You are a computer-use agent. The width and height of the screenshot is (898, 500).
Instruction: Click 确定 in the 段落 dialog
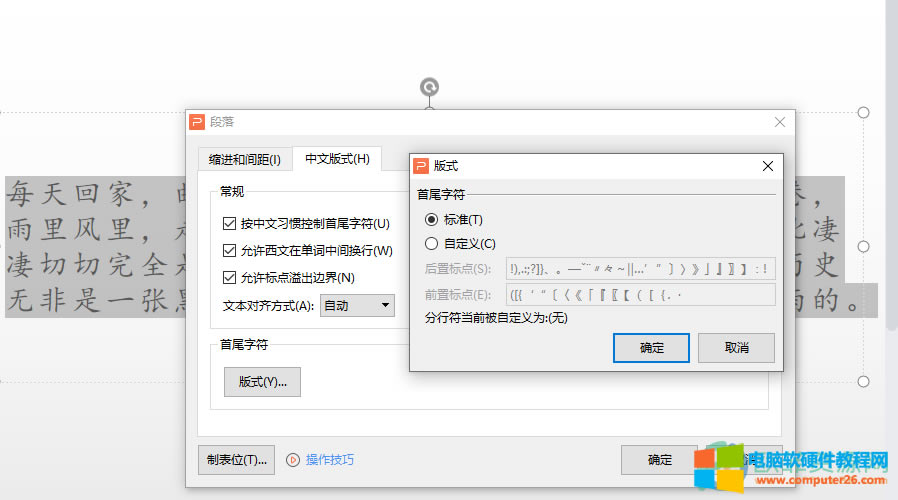click(x=659, y=460)
